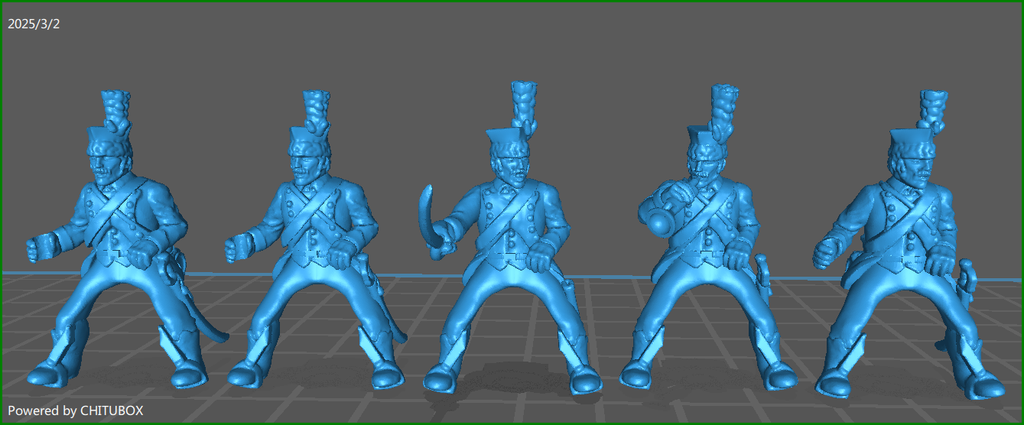This screenshot has width=1024, height=425.
Task: Click the scabbard beside the bugler's leg
Action: tap(763, 275)
